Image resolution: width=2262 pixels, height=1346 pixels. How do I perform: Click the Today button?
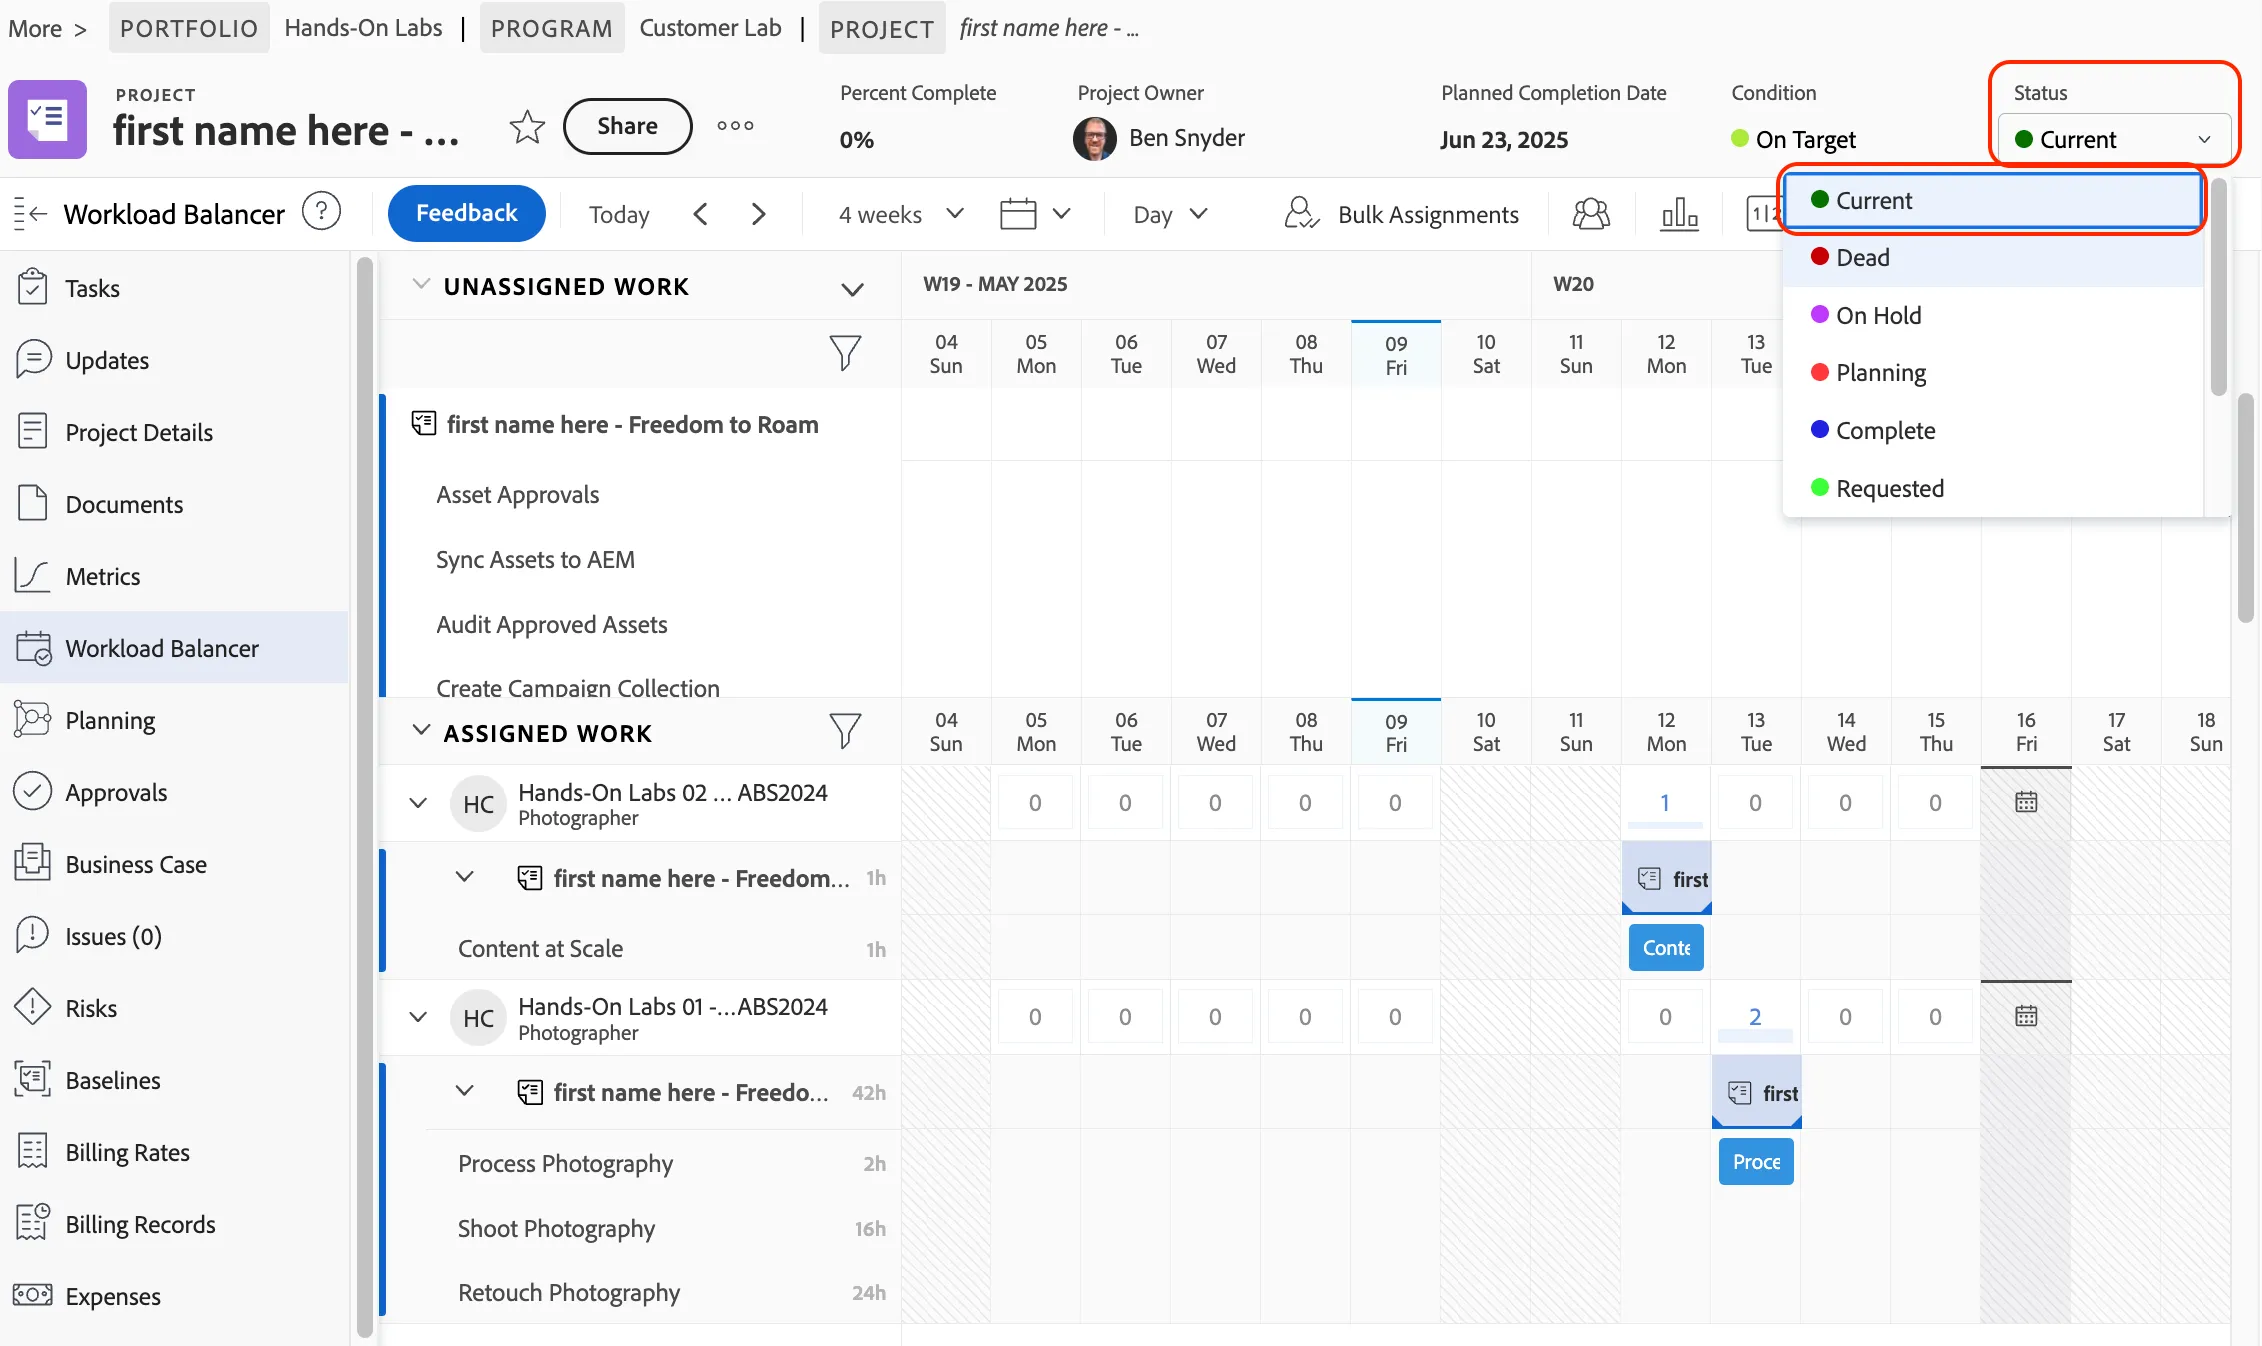[x=619, y=214]
